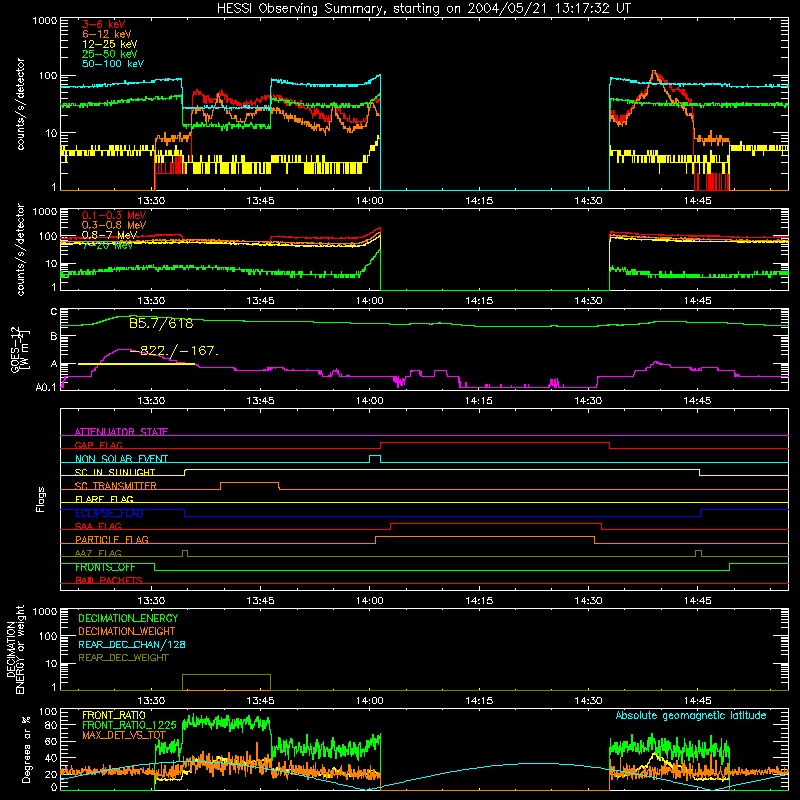Viewport: 800px width, 800px height.
Task: Click the HESSI Observing Summary plot title
Action: pos(424,9)
